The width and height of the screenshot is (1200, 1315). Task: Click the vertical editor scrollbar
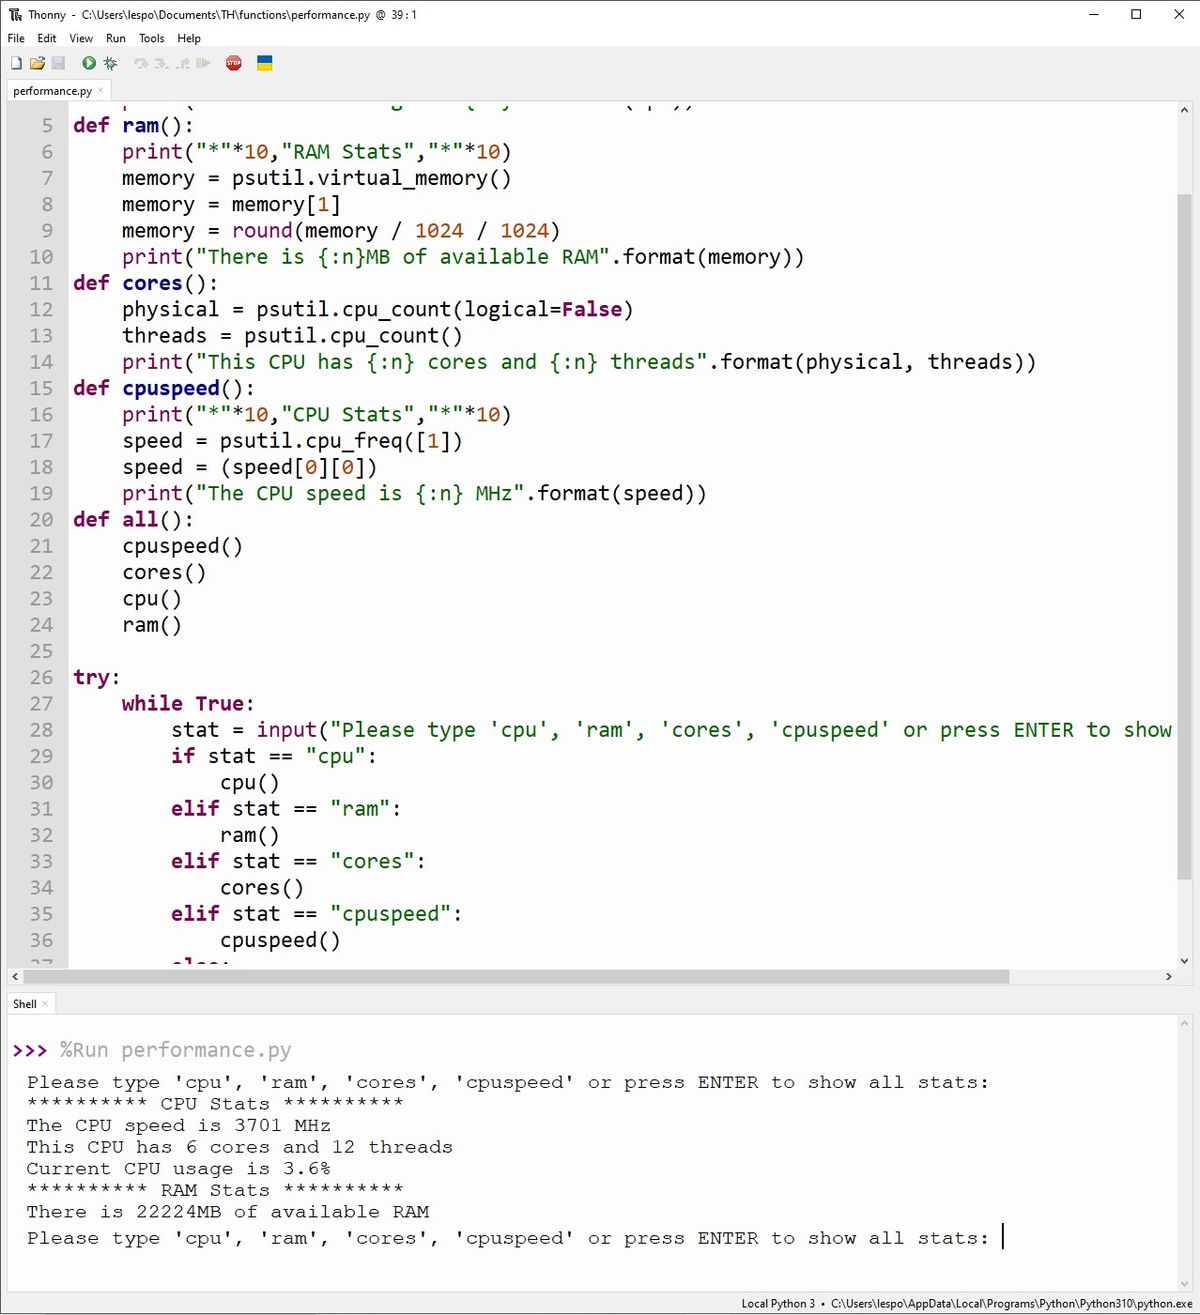1185,500
